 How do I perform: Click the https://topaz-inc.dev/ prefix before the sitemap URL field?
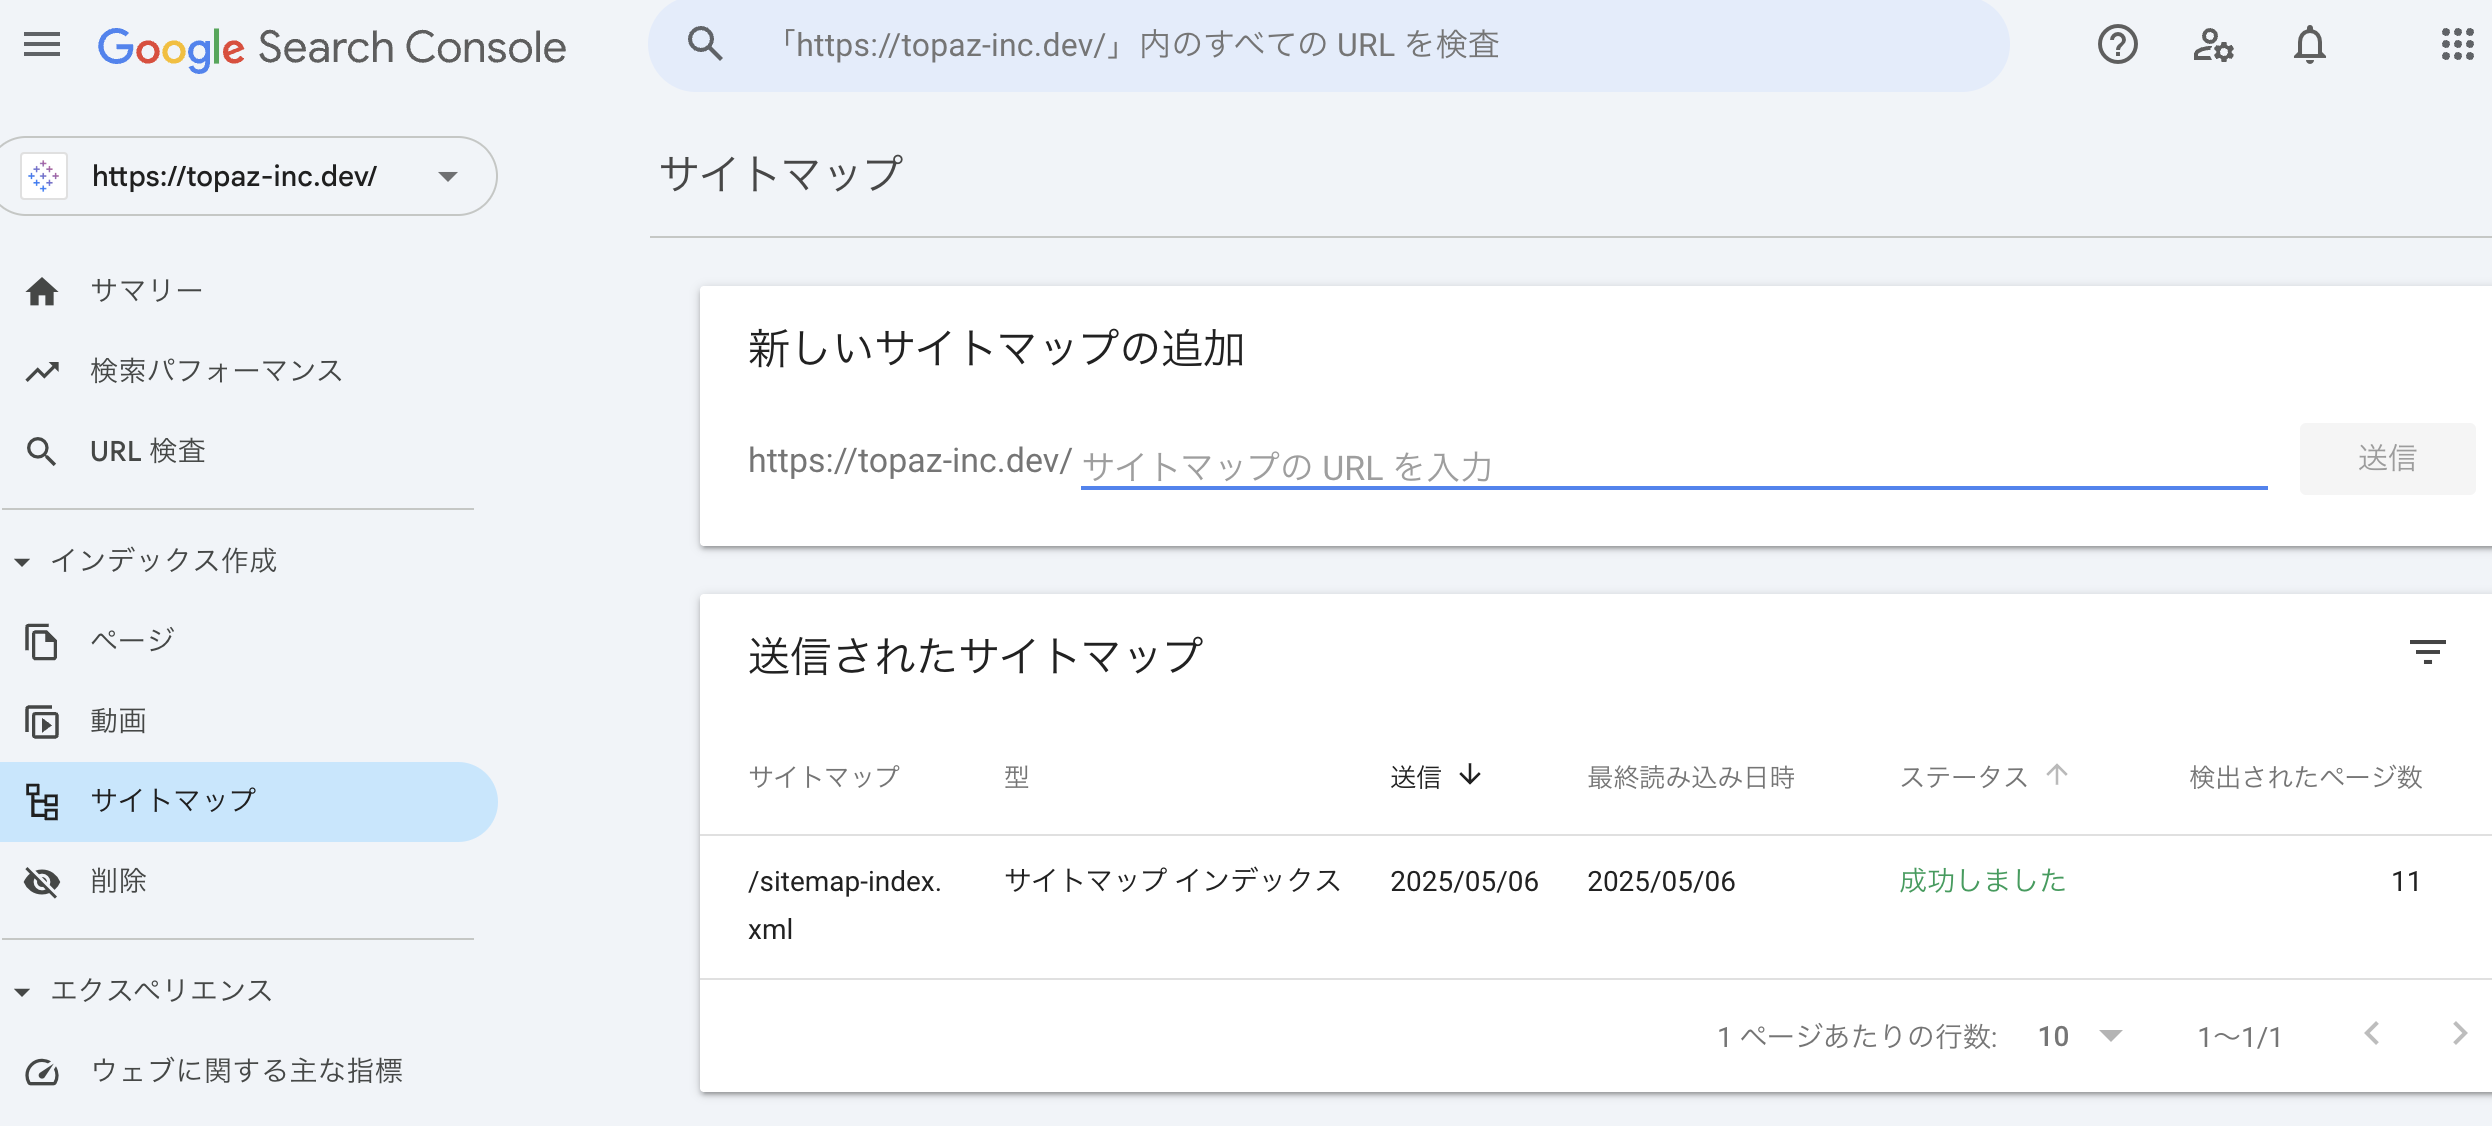[x=910, y=461]
